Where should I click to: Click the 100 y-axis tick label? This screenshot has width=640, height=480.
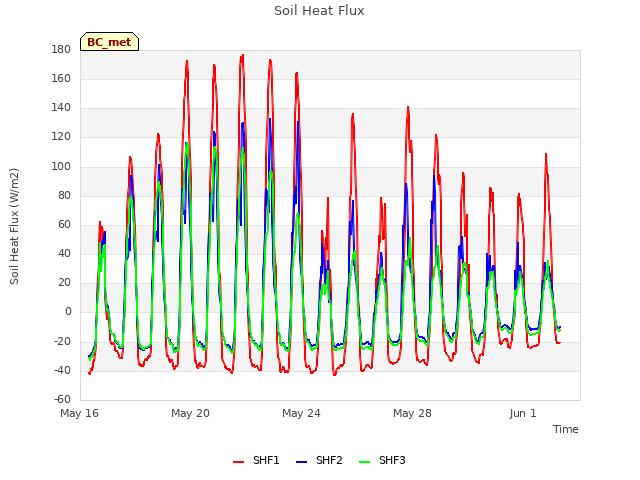point(61,166)
